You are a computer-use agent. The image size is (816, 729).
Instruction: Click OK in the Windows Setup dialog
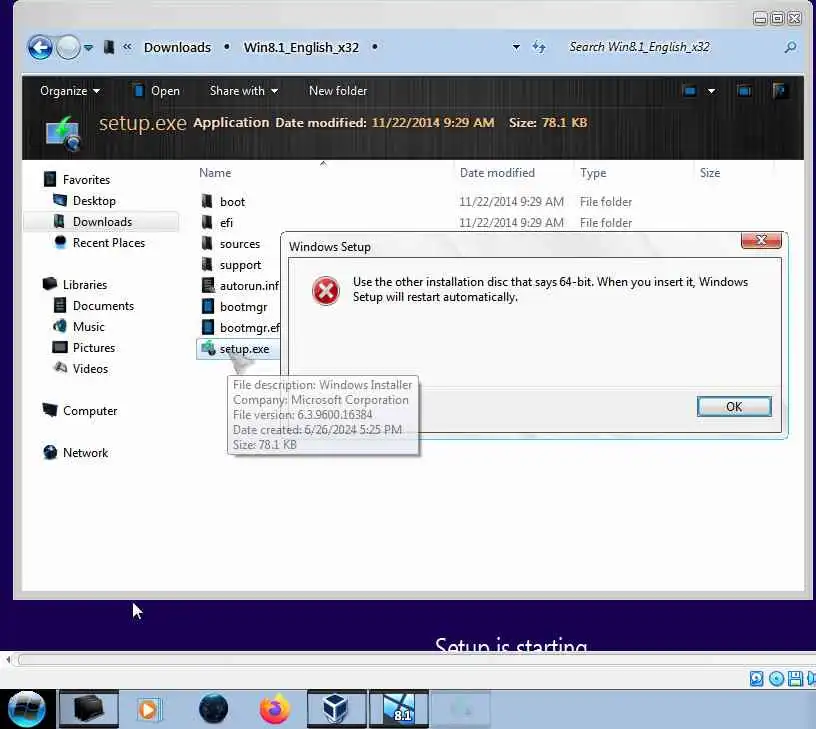tap(734, 406)
